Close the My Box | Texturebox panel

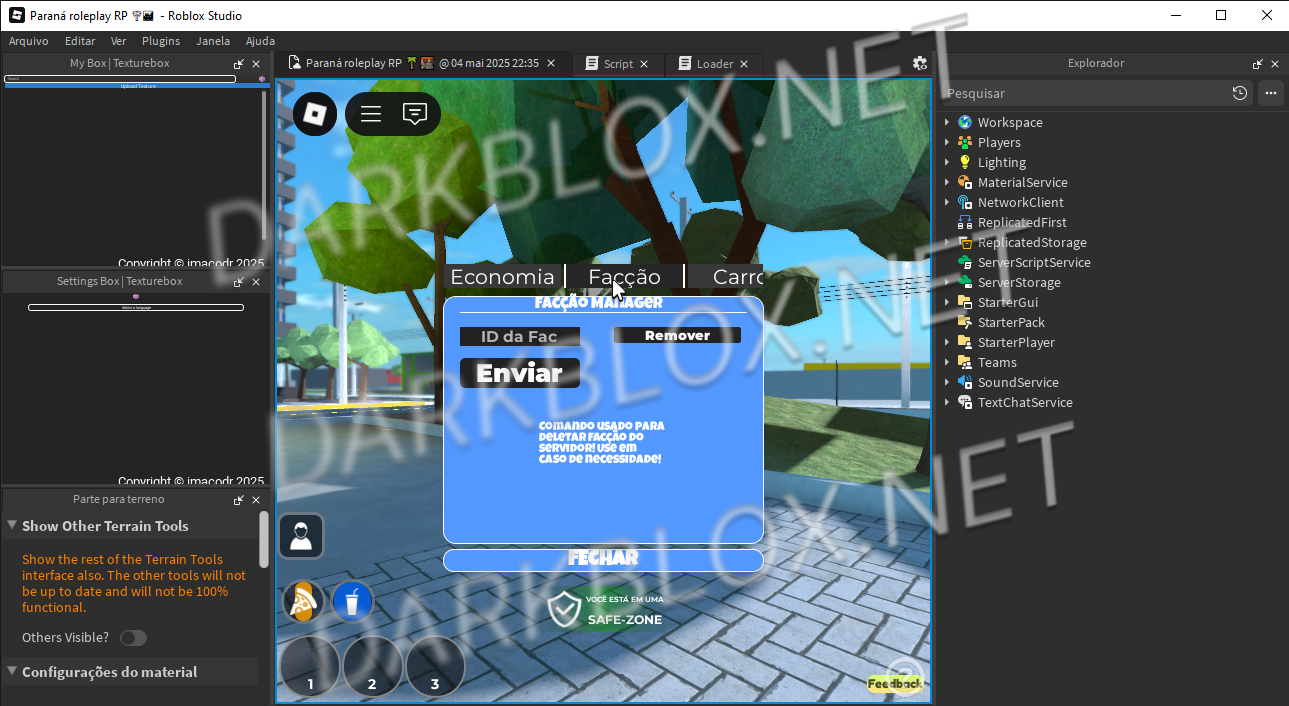tap(256, 64)
